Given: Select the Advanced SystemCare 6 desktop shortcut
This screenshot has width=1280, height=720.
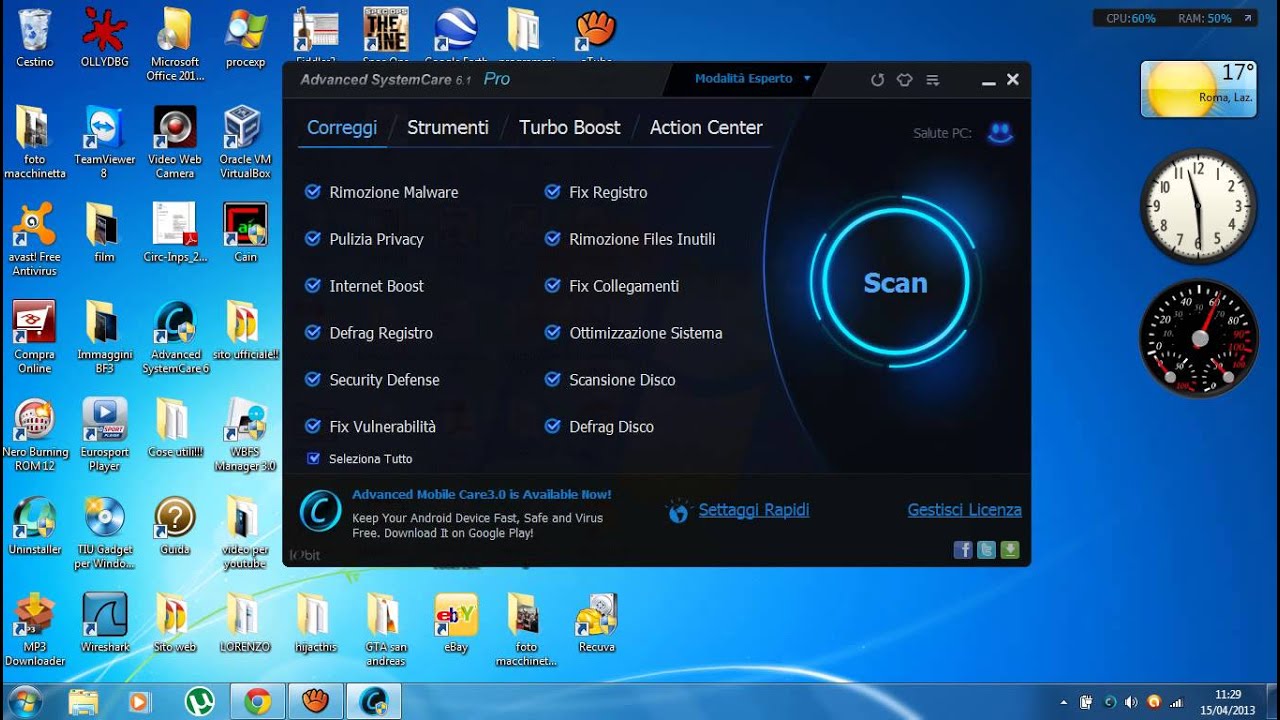Looking at the screenshot, I should coord(175,338).
